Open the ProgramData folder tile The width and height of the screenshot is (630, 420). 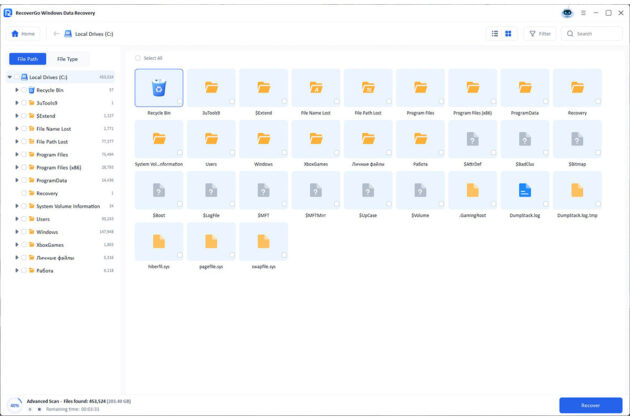[x=525, y=88]
